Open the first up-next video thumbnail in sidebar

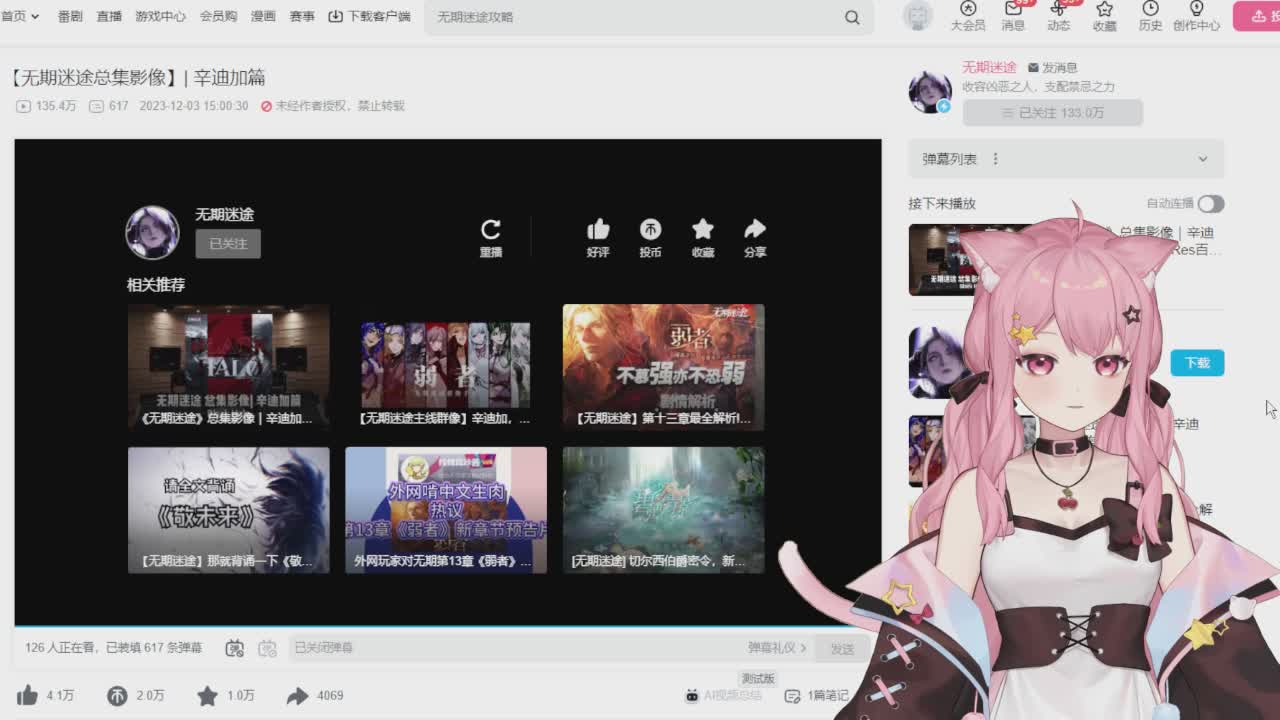click(940, 260)
